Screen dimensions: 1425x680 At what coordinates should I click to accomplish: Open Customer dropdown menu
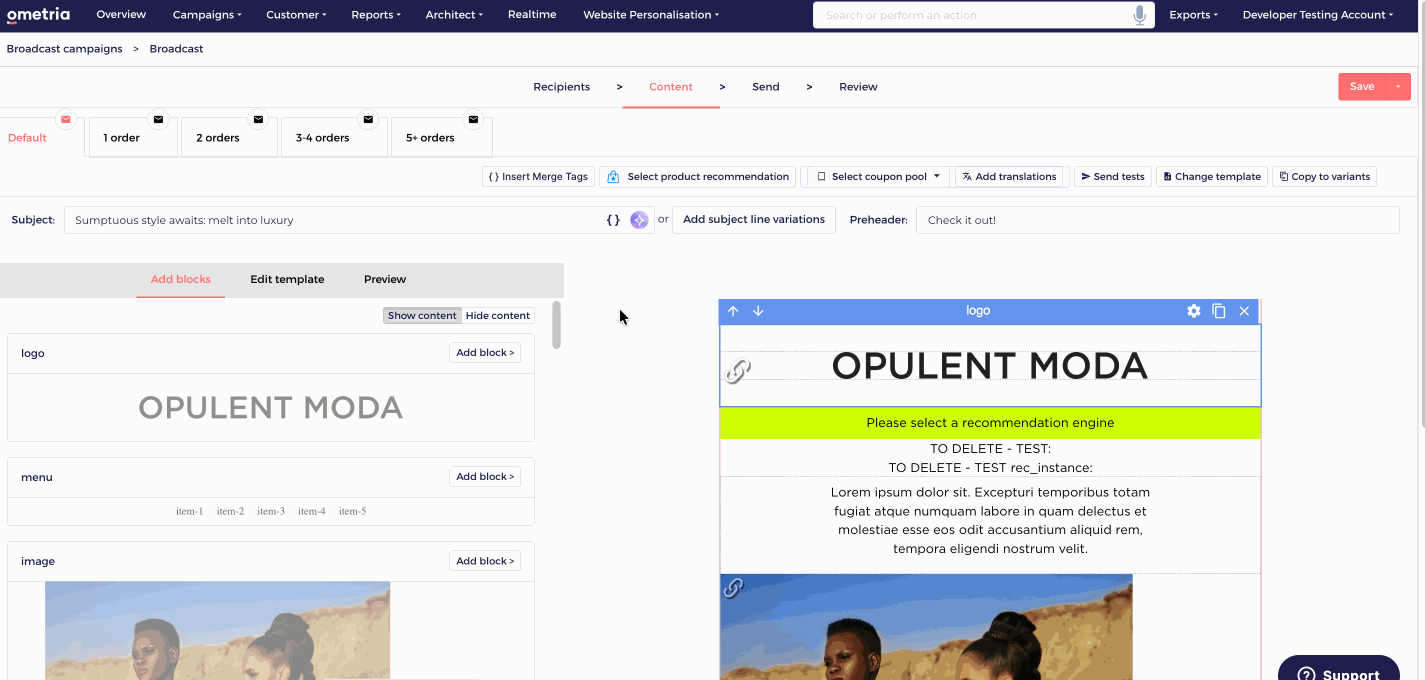coord(296,15)
